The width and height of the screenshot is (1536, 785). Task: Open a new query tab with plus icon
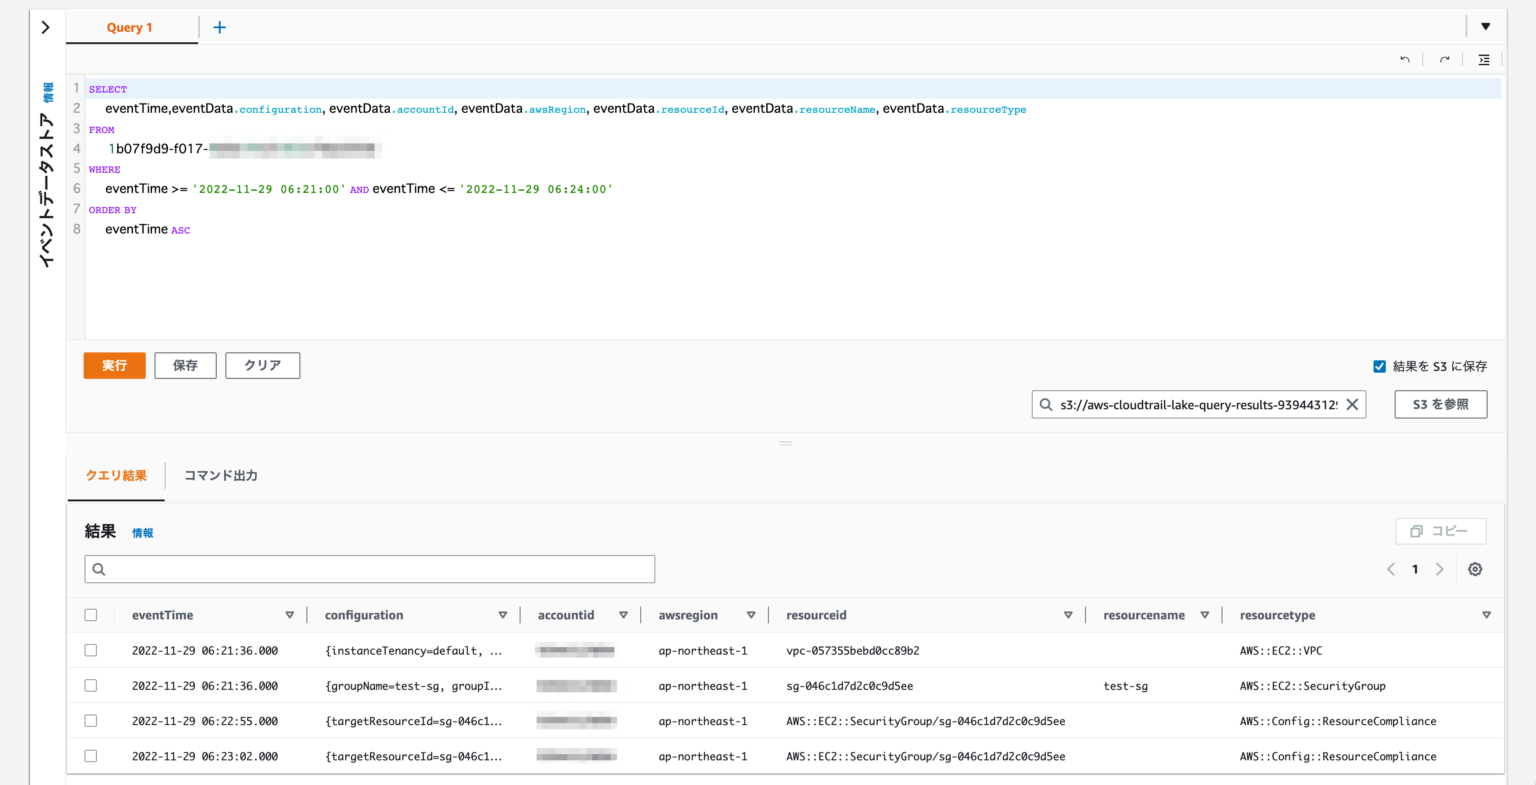click(219, 27)
